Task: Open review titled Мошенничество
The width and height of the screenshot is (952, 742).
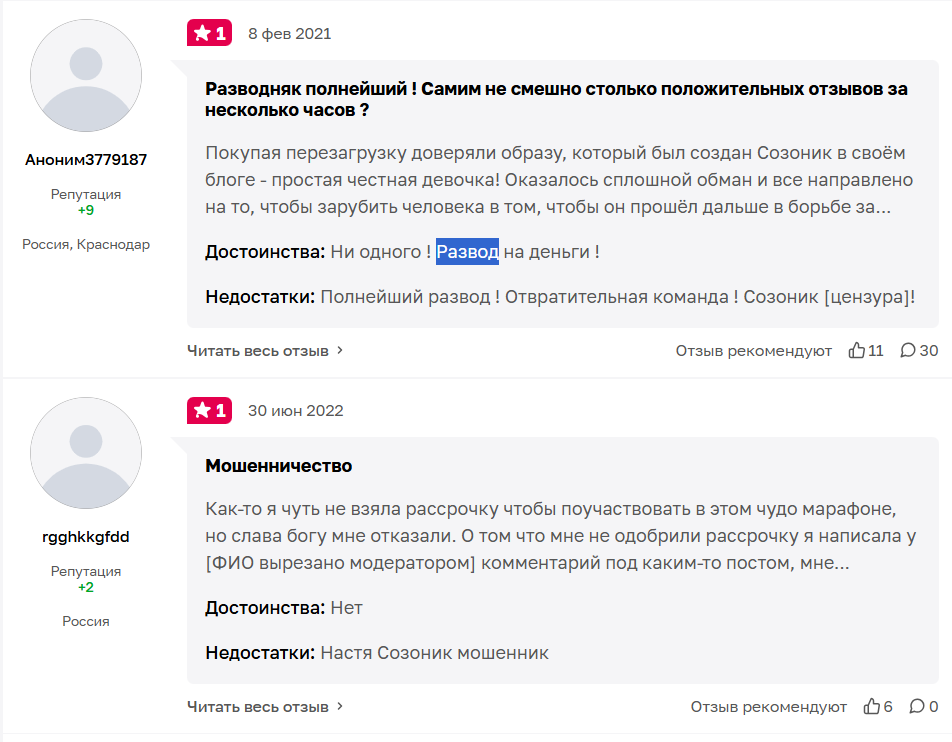Action: (x=278, y=466)
